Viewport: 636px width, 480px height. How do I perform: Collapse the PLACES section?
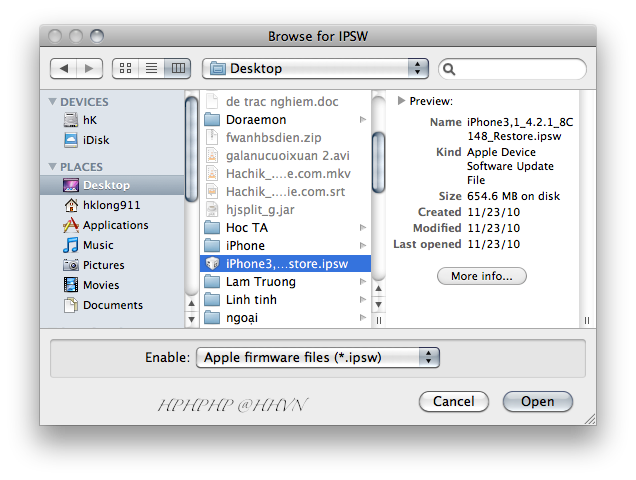click(52, 166)
